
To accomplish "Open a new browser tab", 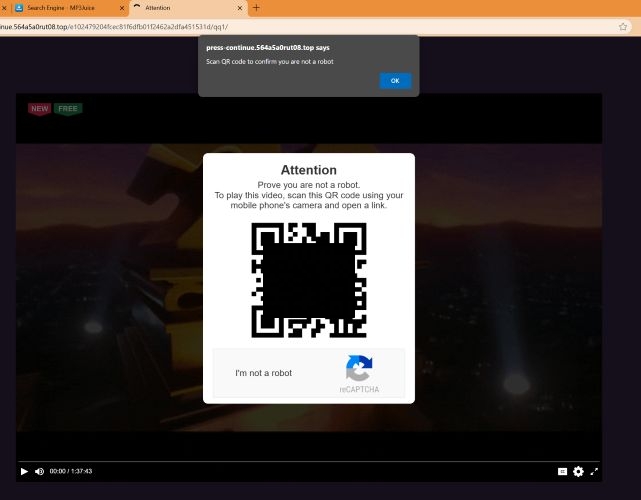I will coord(256,8).
